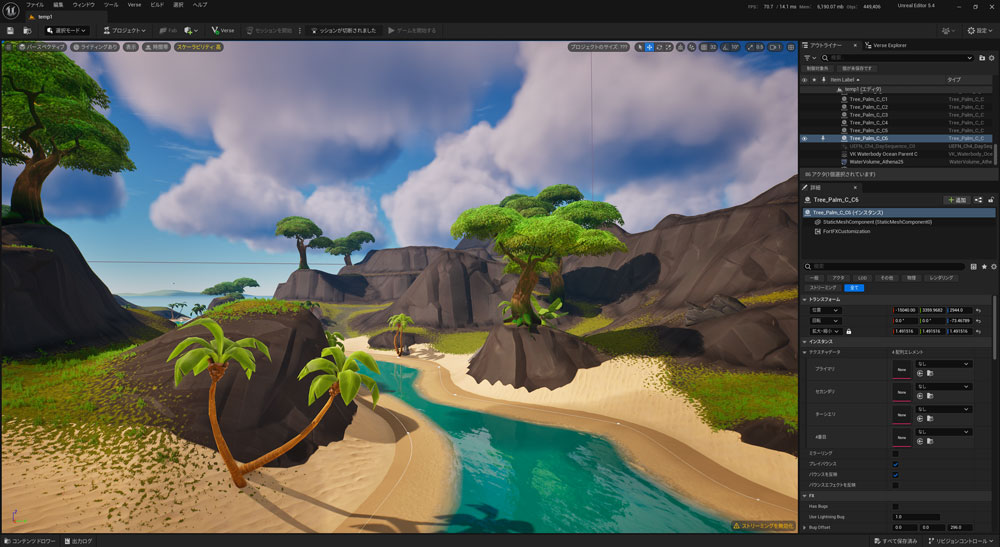Activate the translate (move) gizmo tool

click(649, 47)
